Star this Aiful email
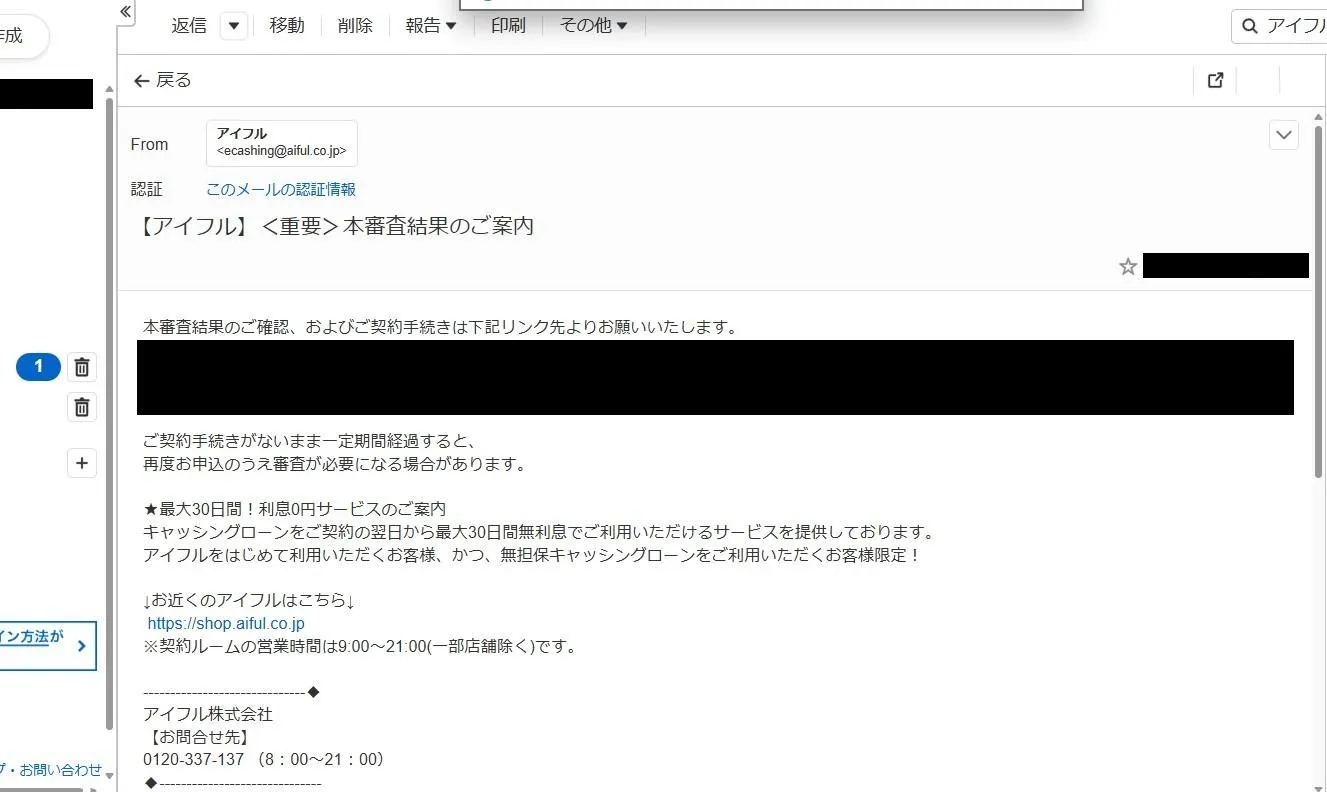The height and width of the screenshot is (792, 1327). click(x=1128, y=266)
